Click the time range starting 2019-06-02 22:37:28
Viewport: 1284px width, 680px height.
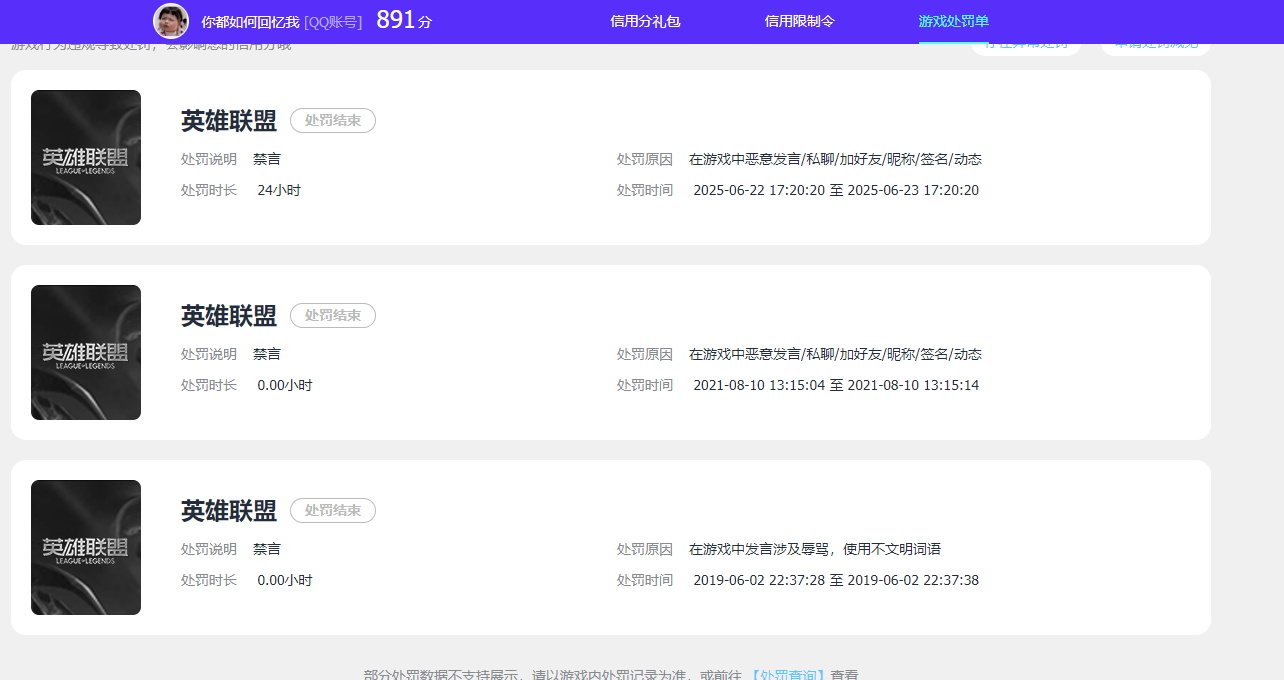(x=836, y=580)
